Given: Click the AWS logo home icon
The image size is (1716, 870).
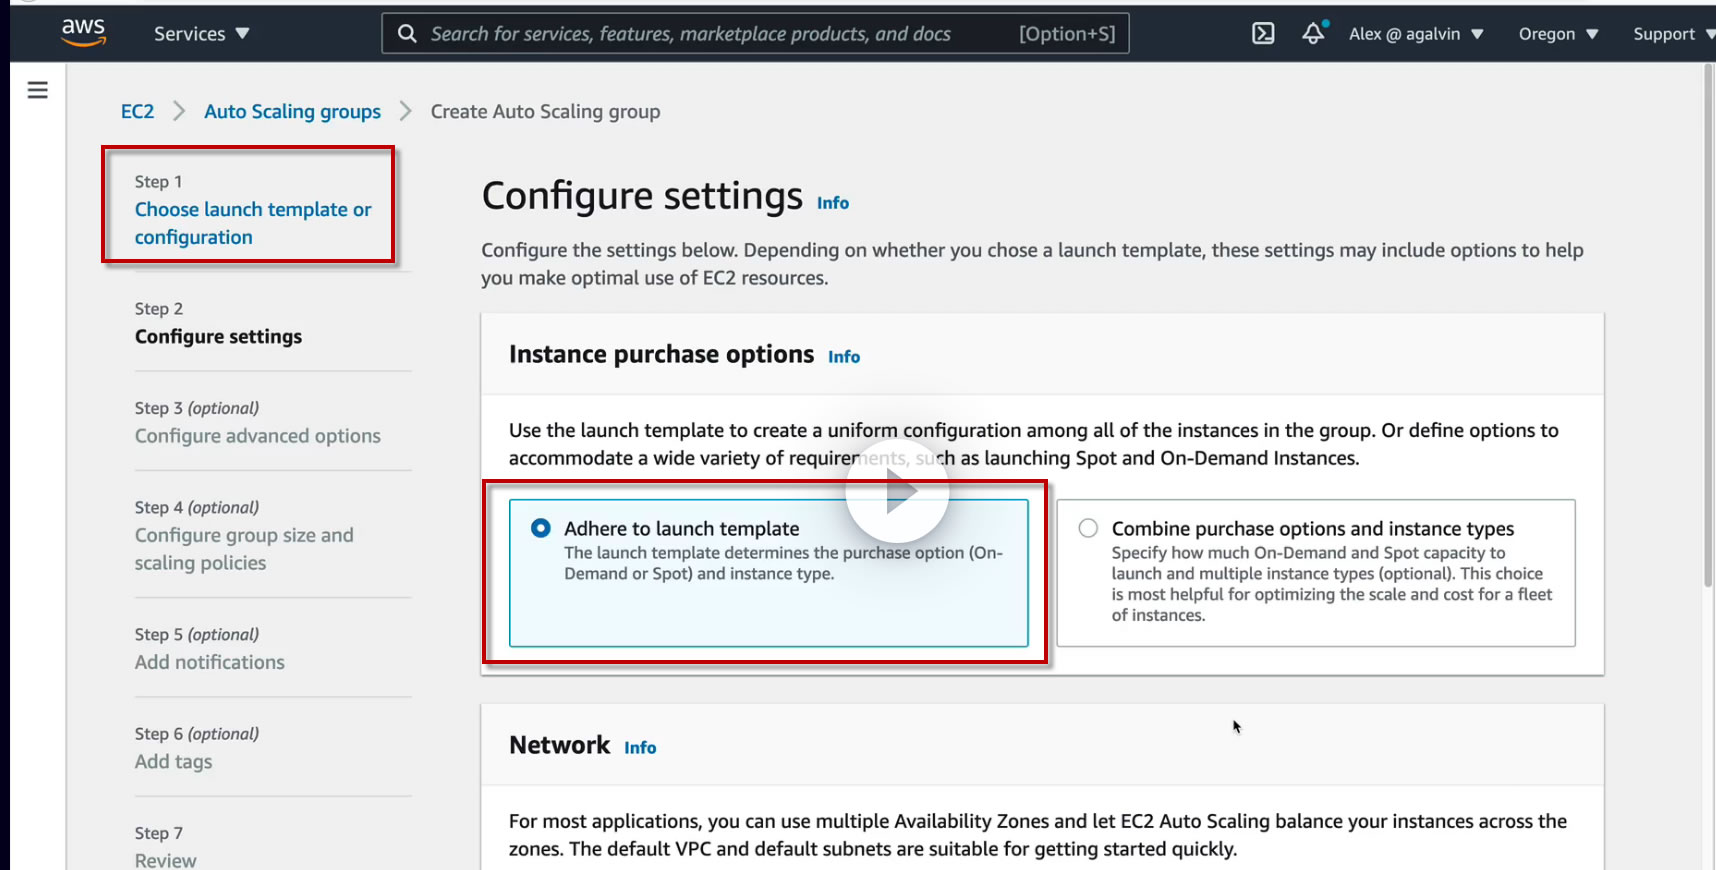Looking at the screenshot, I should click(83, 32).
